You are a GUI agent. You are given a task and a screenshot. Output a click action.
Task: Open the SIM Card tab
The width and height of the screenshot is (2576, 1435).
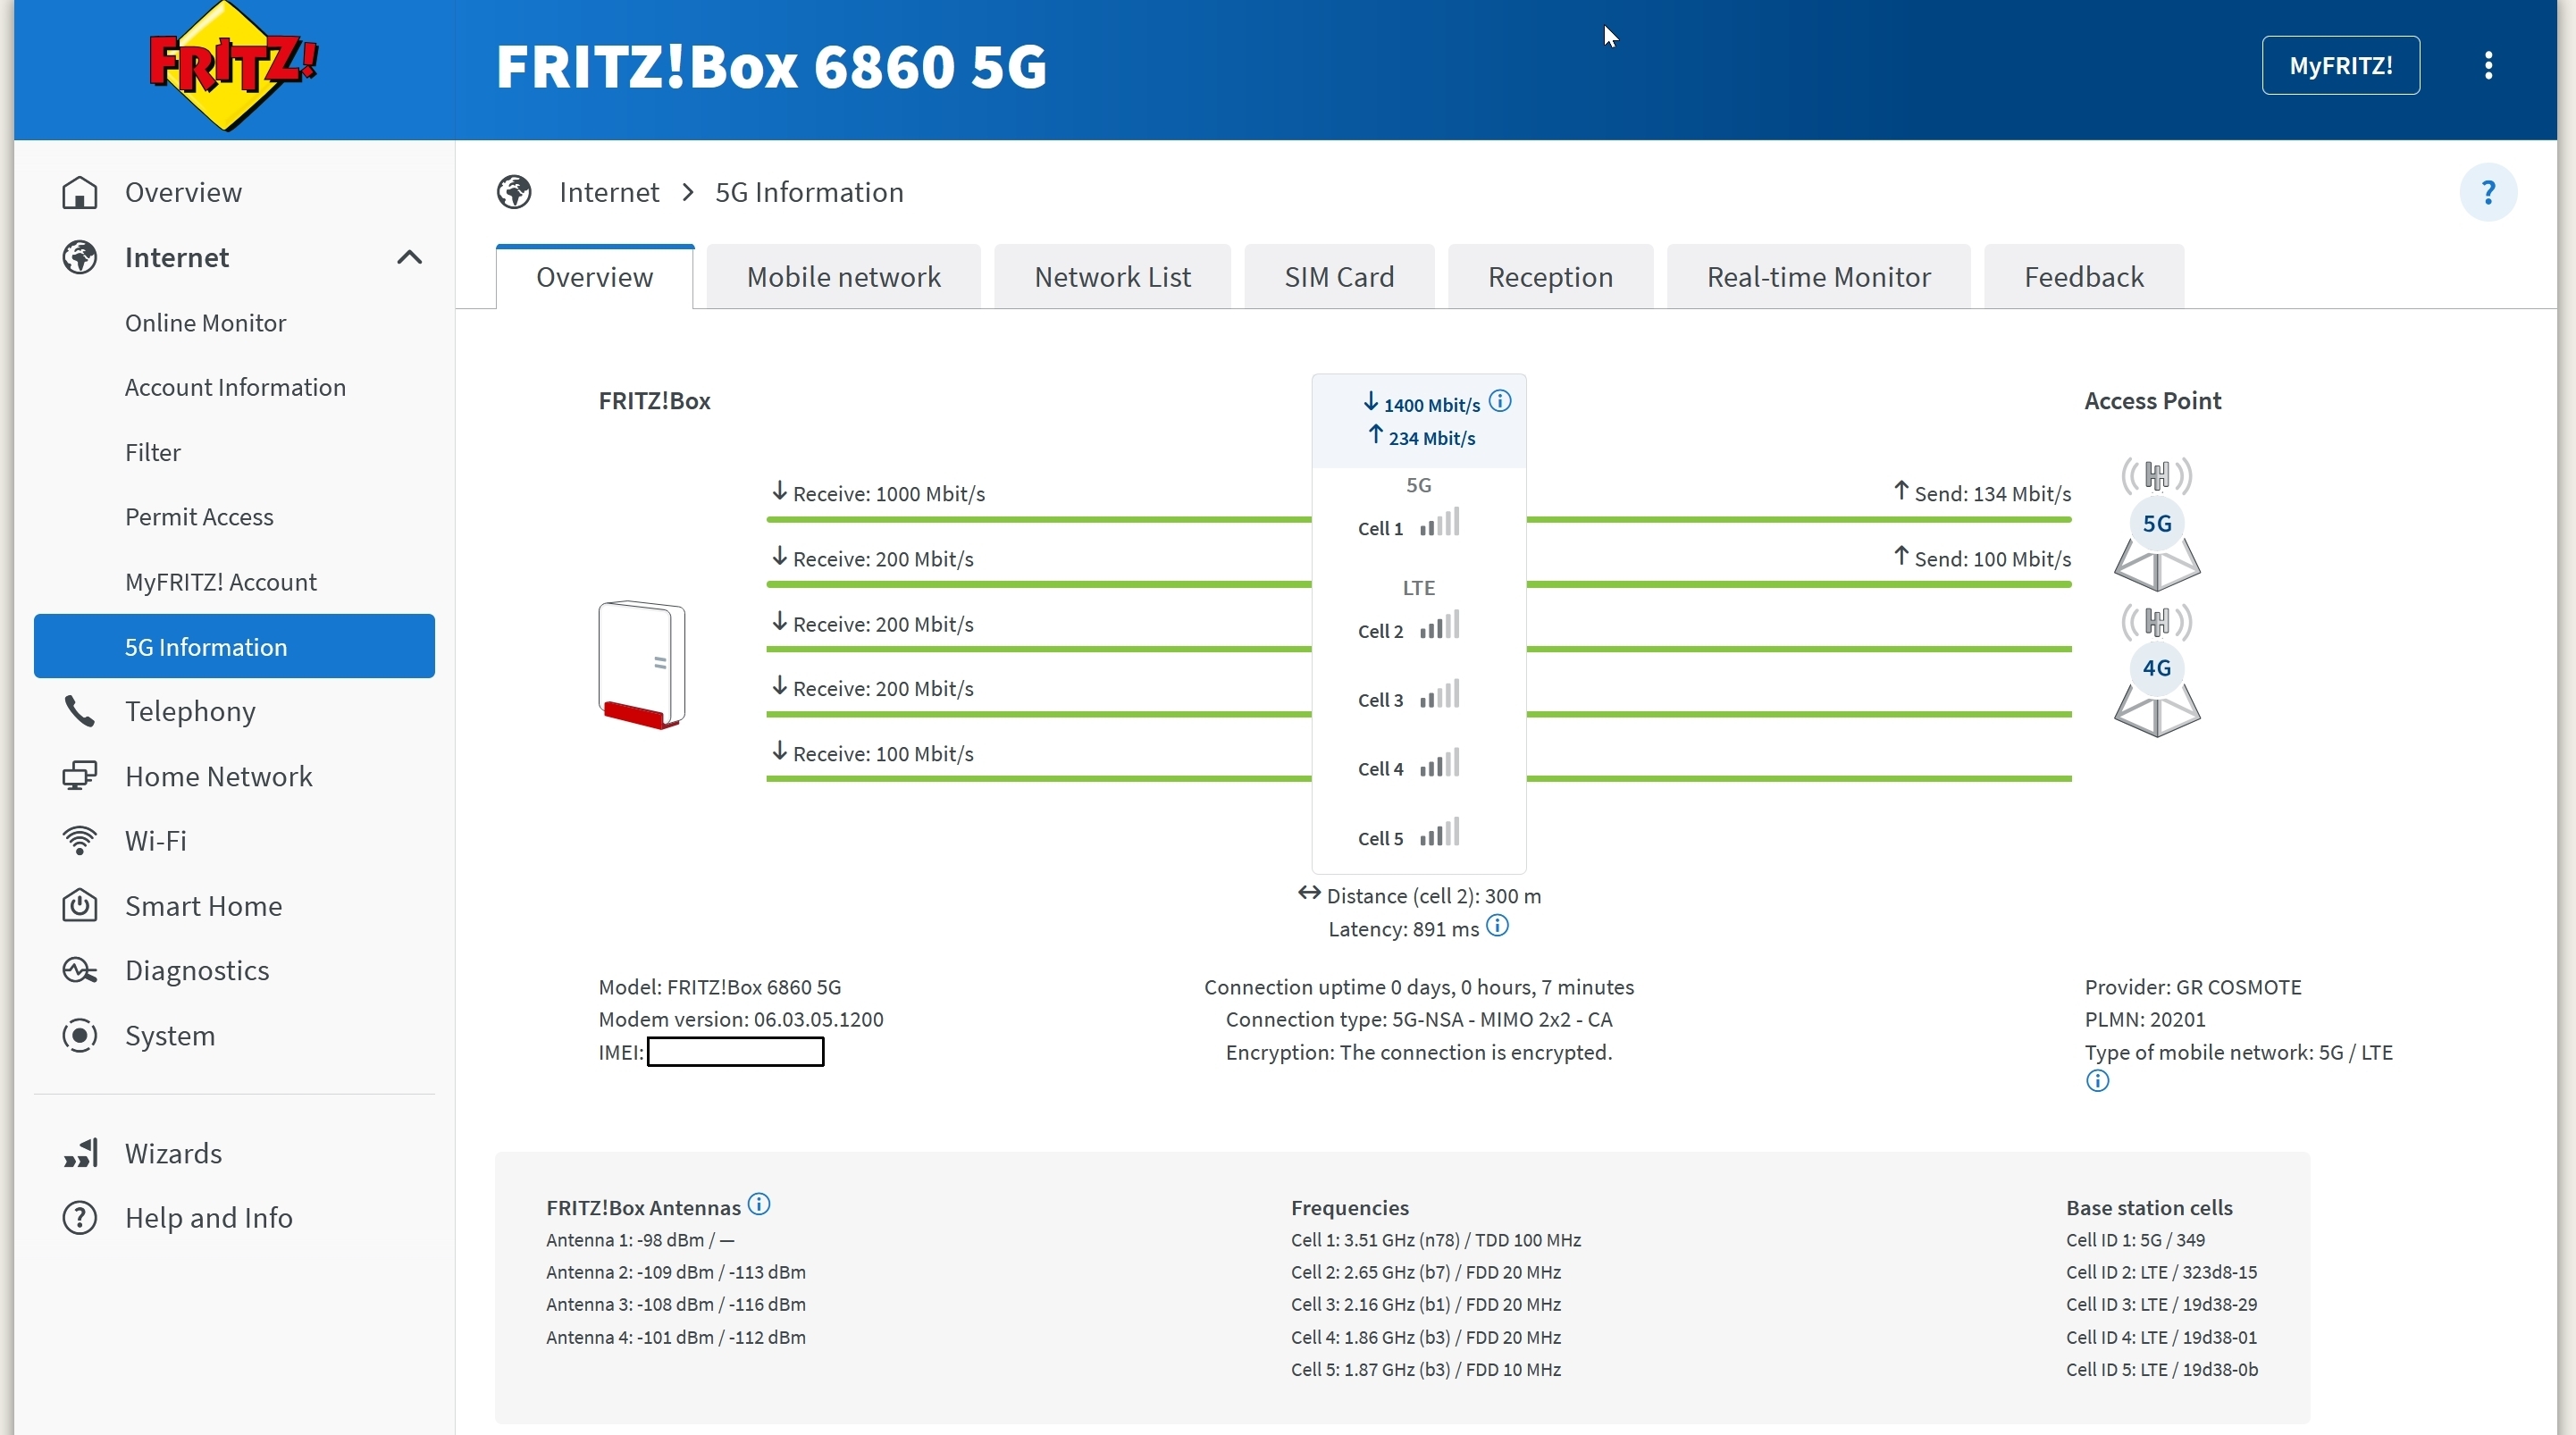click(x=1339, y=277)
